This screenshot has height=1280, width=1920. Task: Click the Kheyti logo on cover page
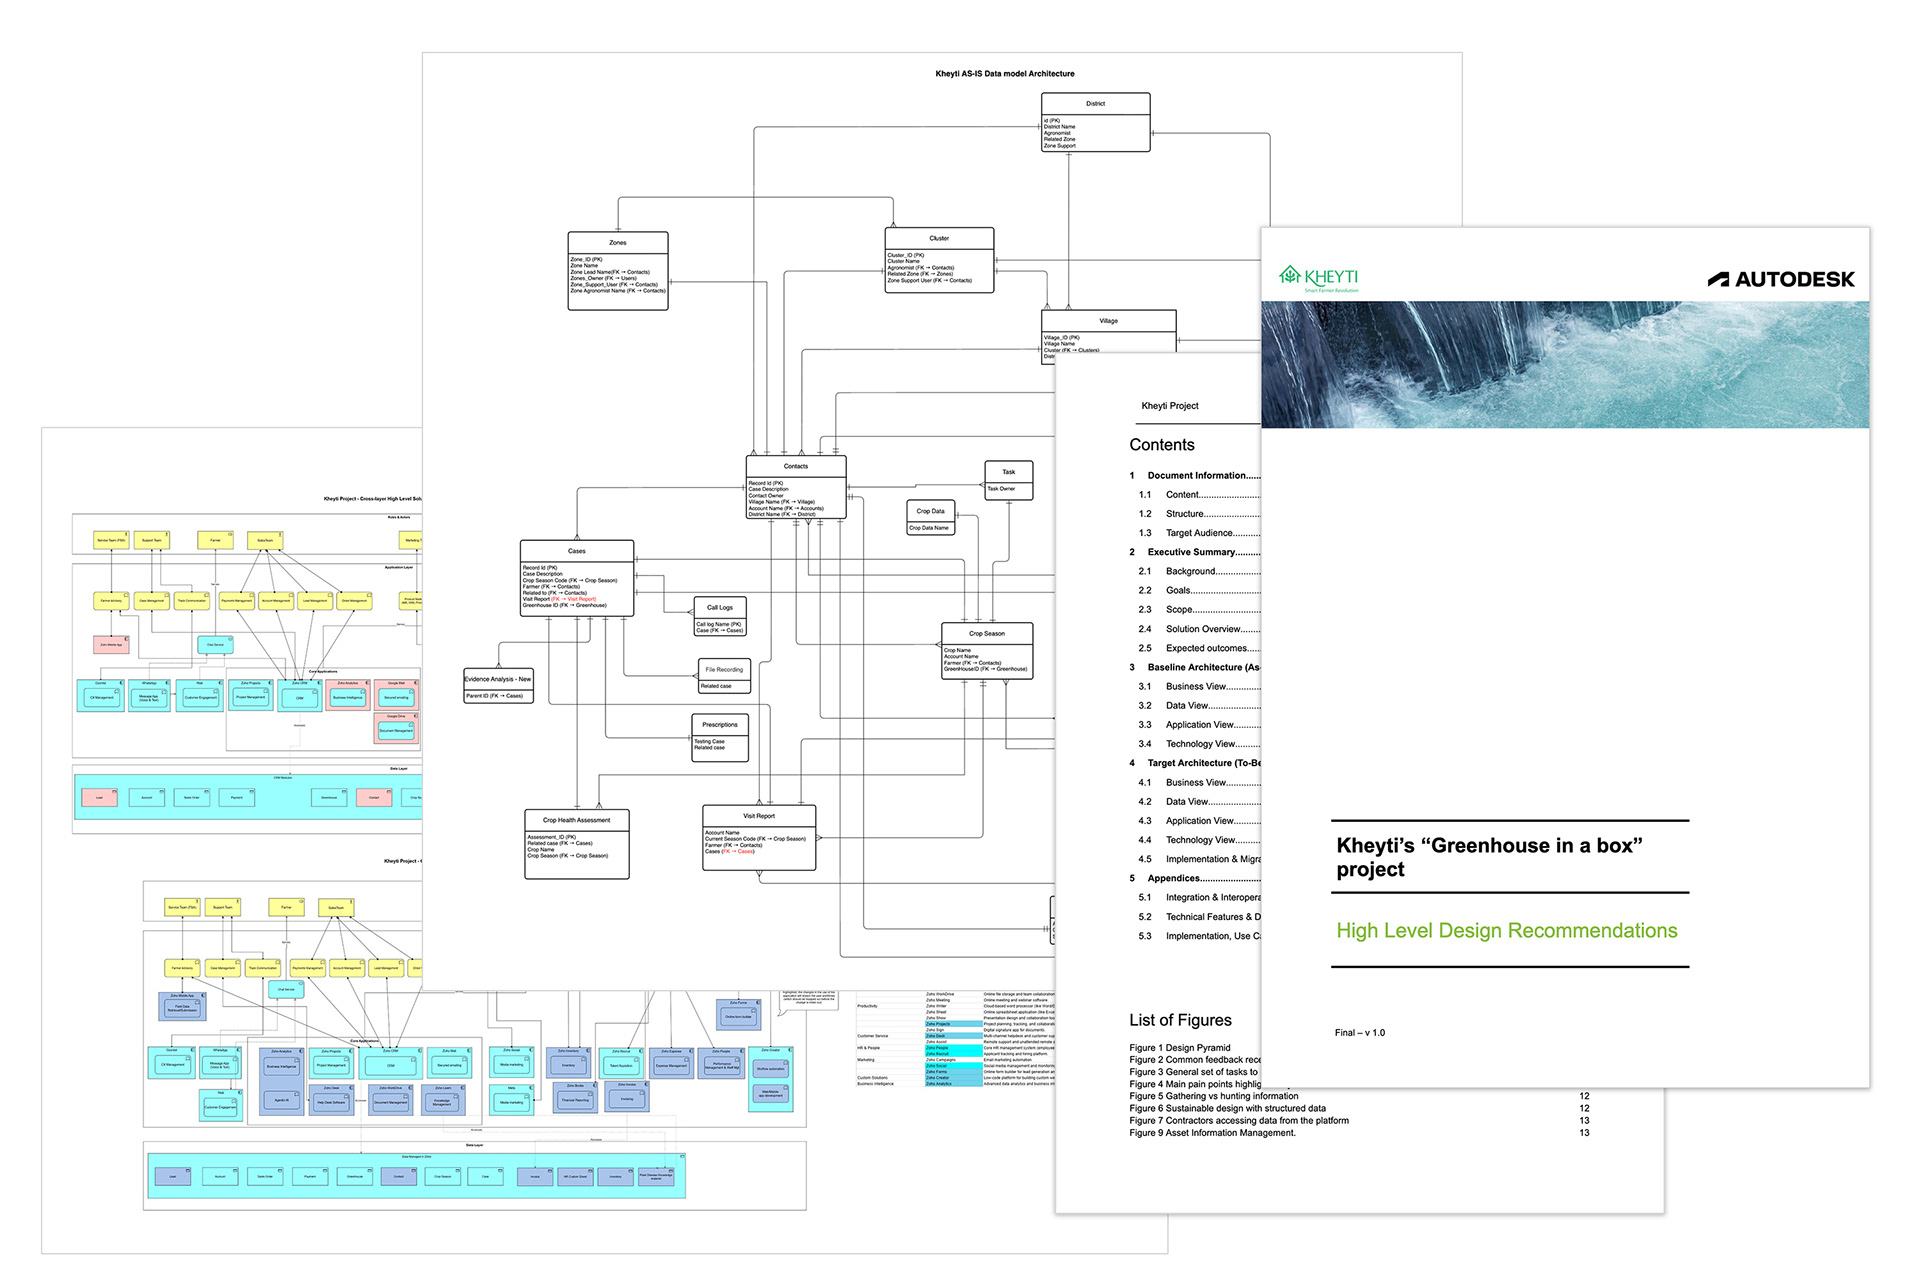click(x=1318, y=277)
